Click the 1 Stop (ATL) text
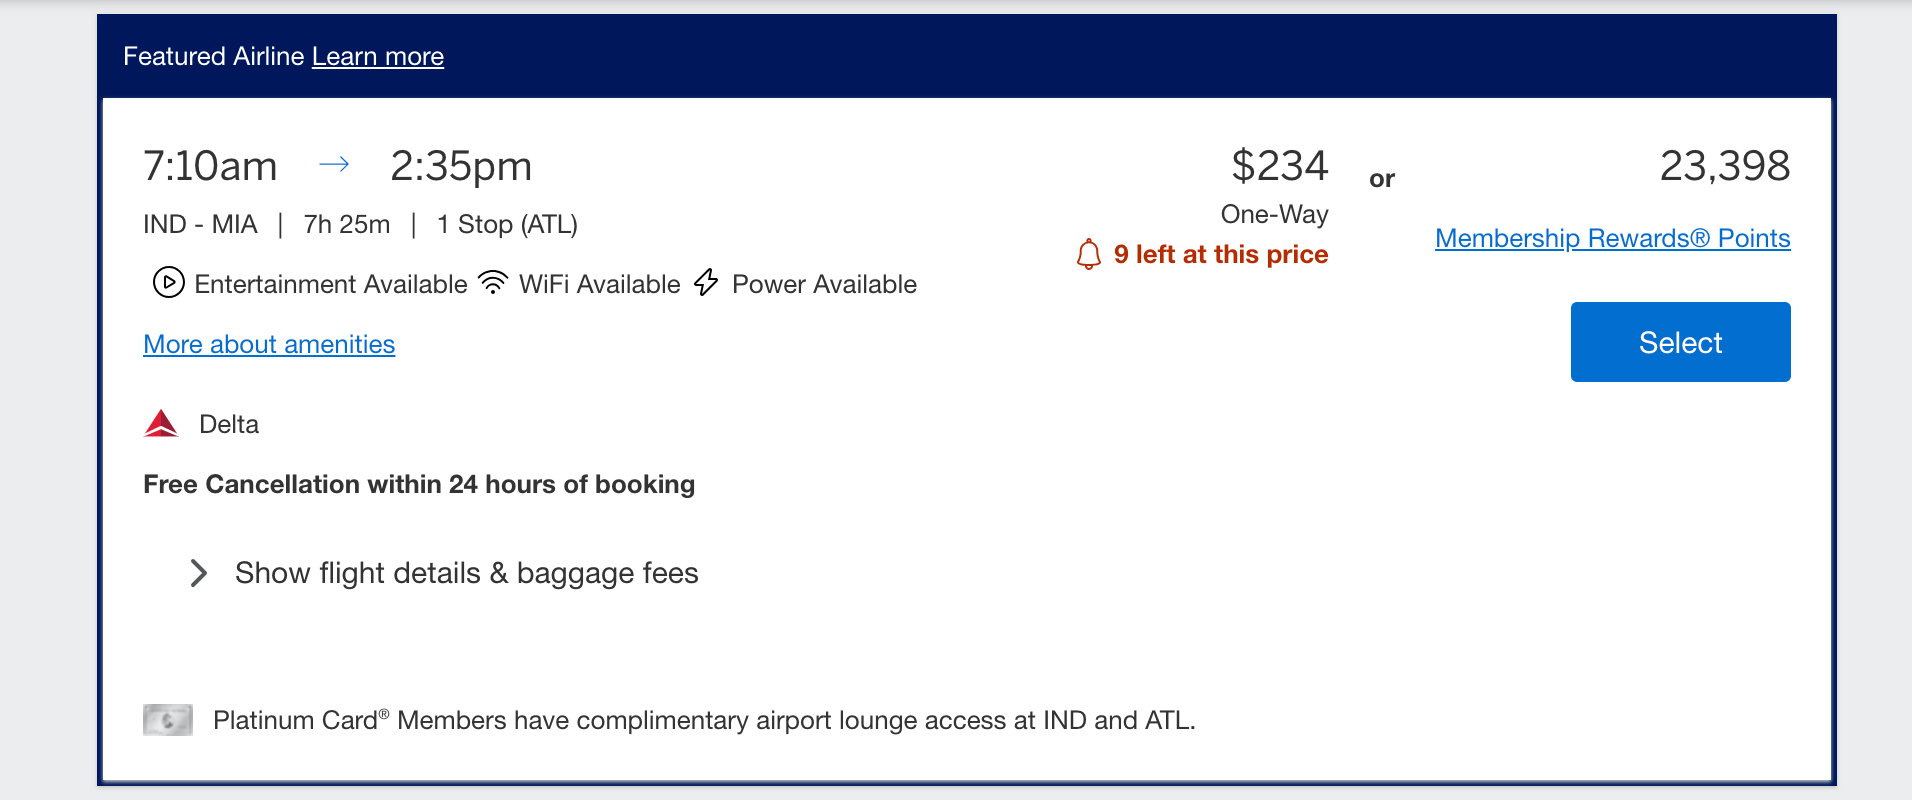Screen dimensions: 1912x800 [506, 223]
